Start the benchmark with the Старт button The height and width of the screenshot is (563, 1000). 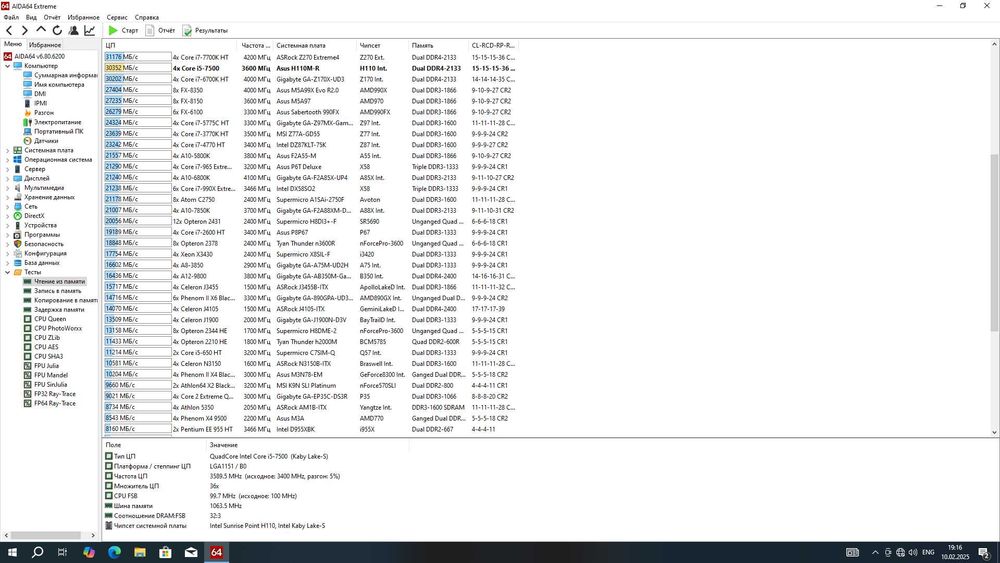click(123, 30)
